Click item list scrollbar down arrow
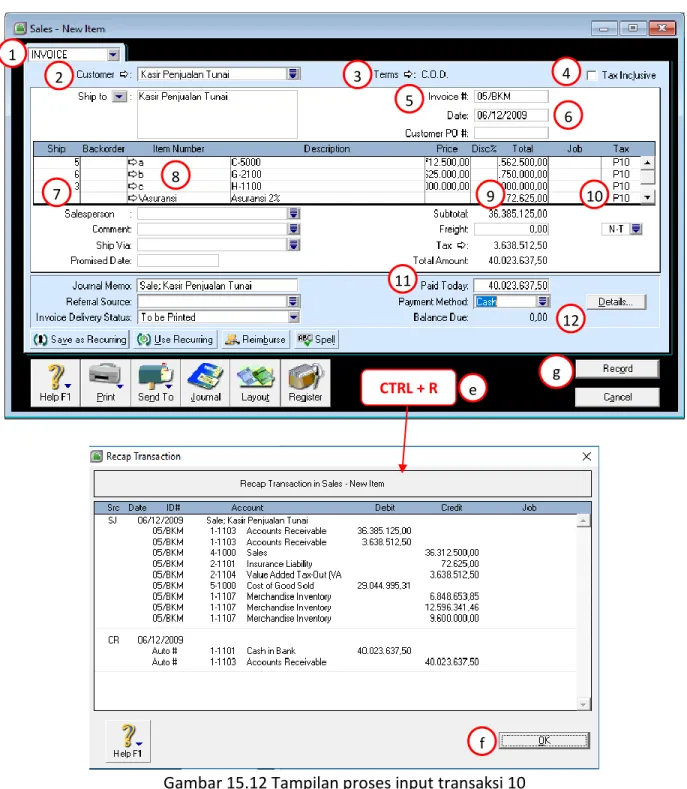 (648, 197)
